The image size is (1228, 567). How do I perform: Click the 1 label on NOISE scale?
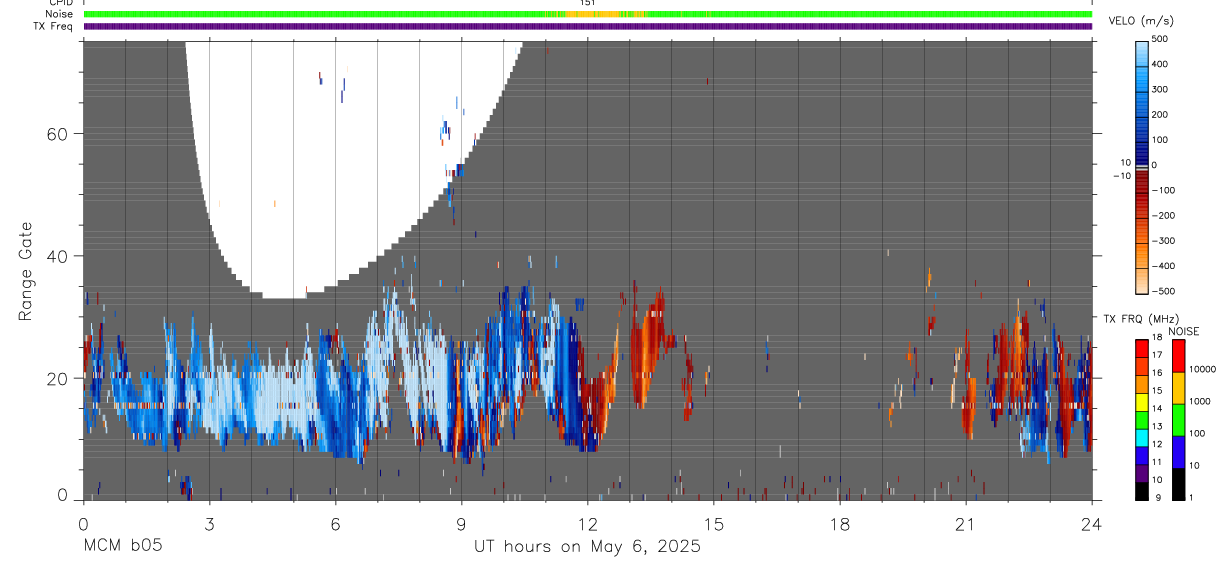[1193, 497]
